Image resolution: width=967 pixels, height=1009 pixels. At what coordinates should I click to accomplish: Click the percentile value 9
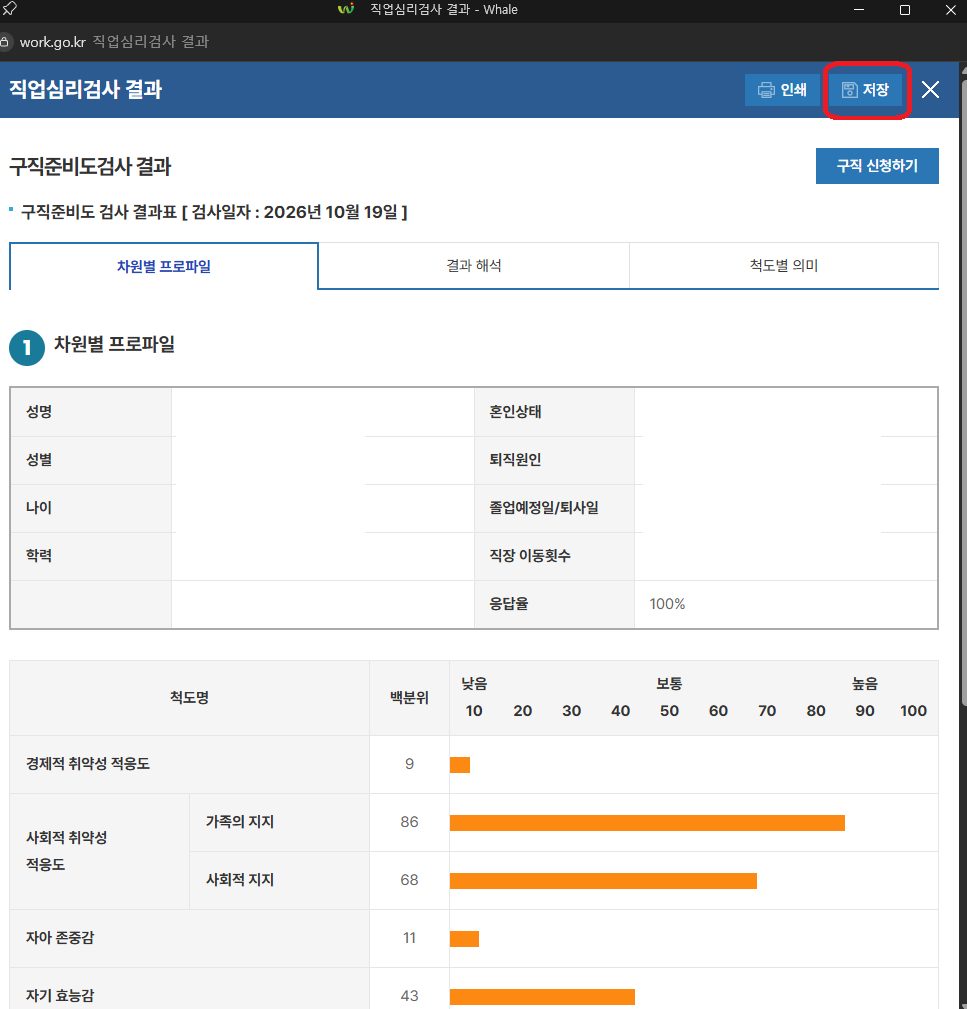click(409, 764)
